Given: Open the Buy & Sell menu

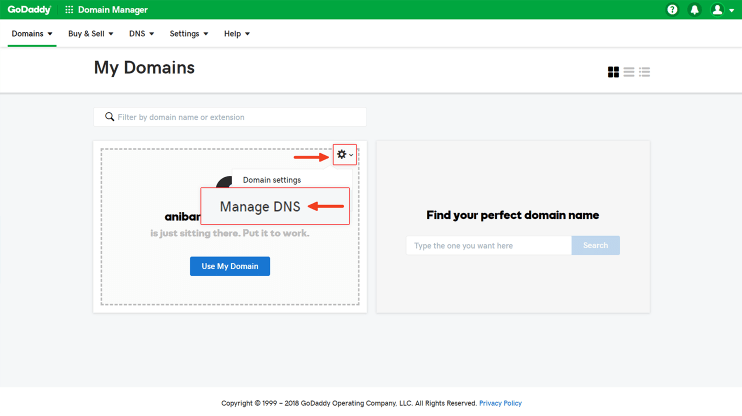Looking at the screenshot, I should 90,34.
